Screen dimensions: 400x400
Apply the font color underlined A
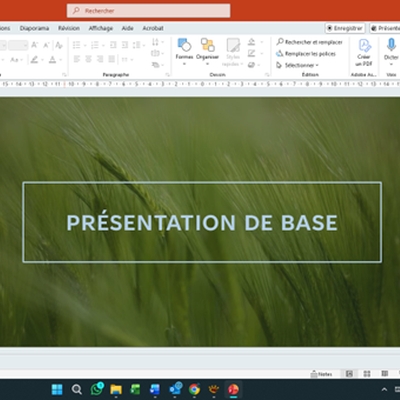point(52,60)
